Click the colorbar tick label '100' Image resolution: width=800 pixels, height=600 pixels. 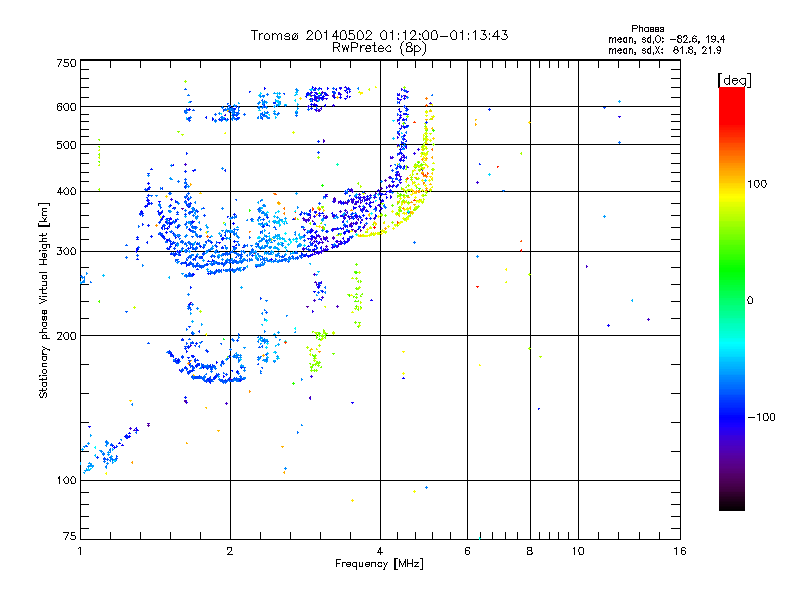pyautogui.click(x=757, y=184)
